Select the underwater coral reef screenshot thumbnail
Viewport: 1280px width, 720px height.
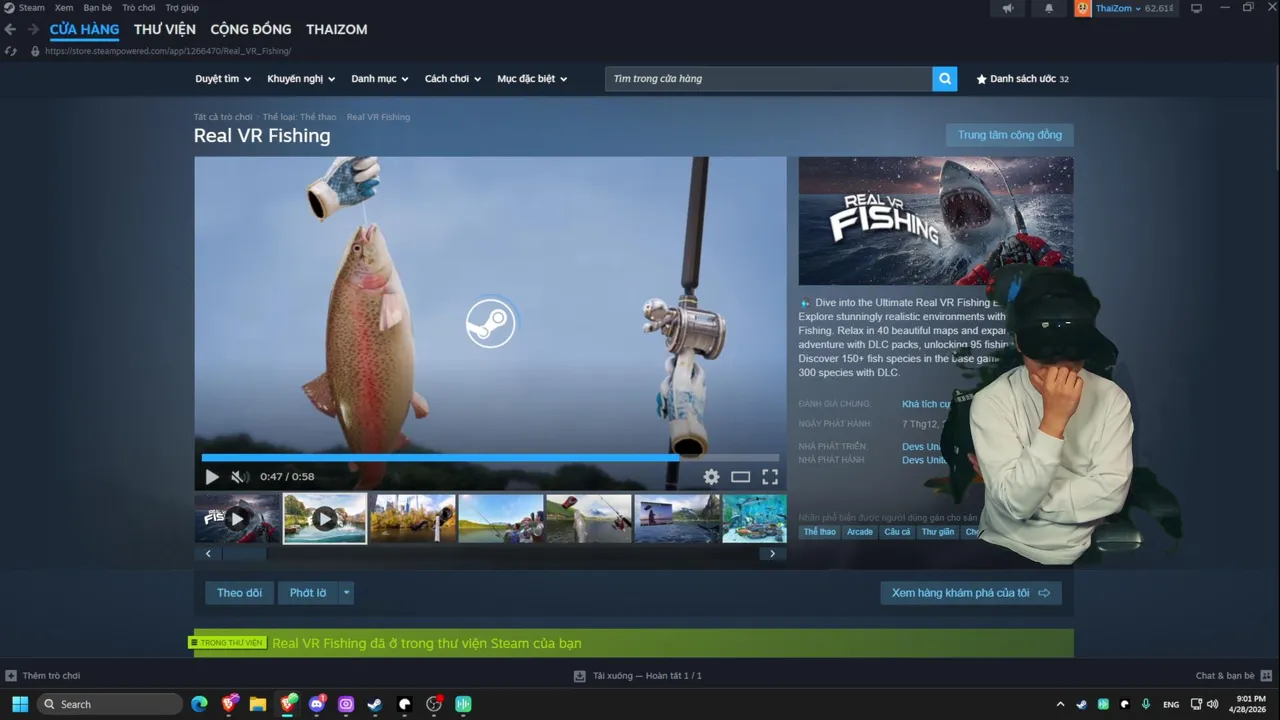click(x=754, y=518)
